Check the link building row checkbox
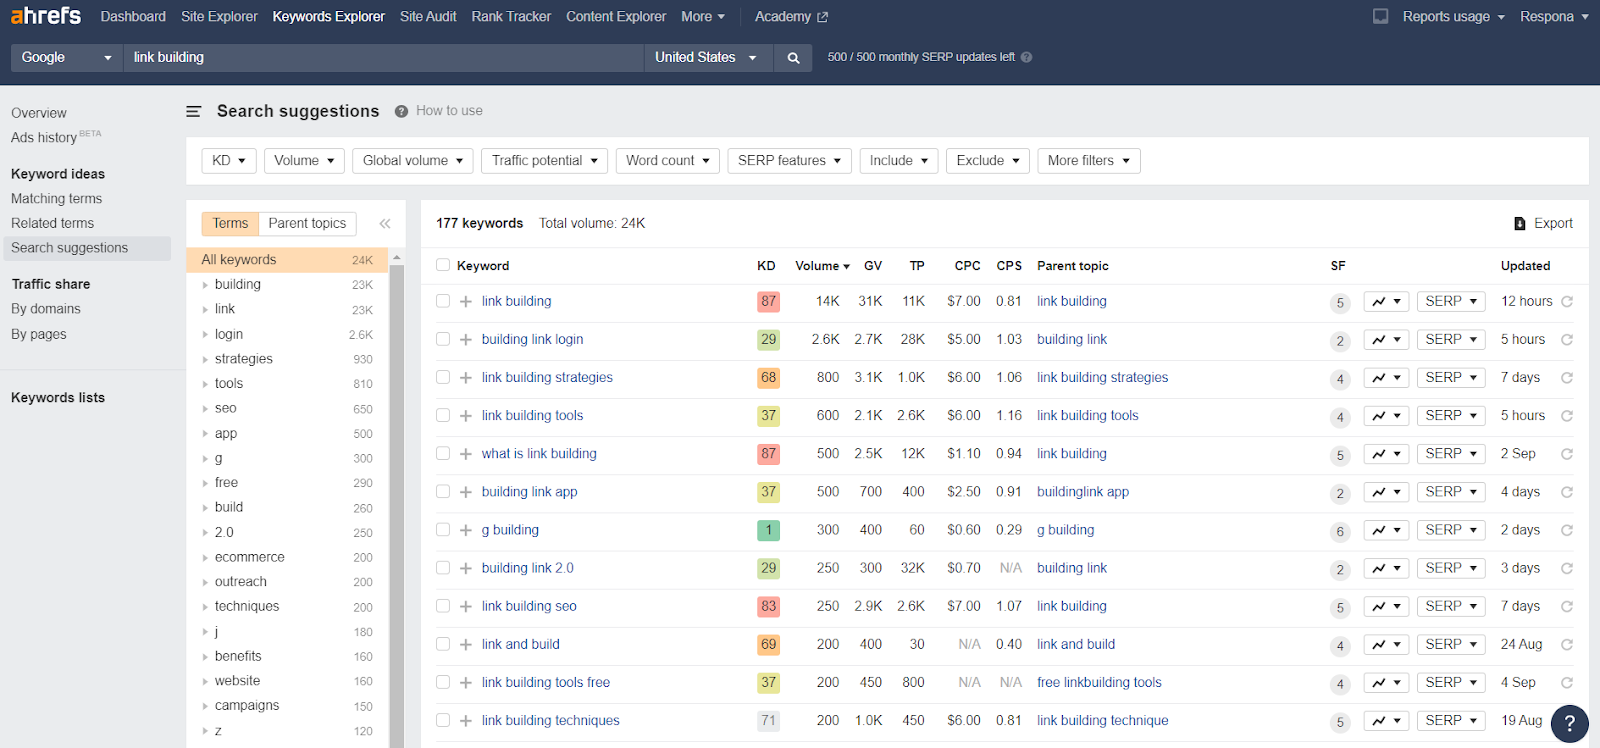1600x748 pixels. [443, 301]
